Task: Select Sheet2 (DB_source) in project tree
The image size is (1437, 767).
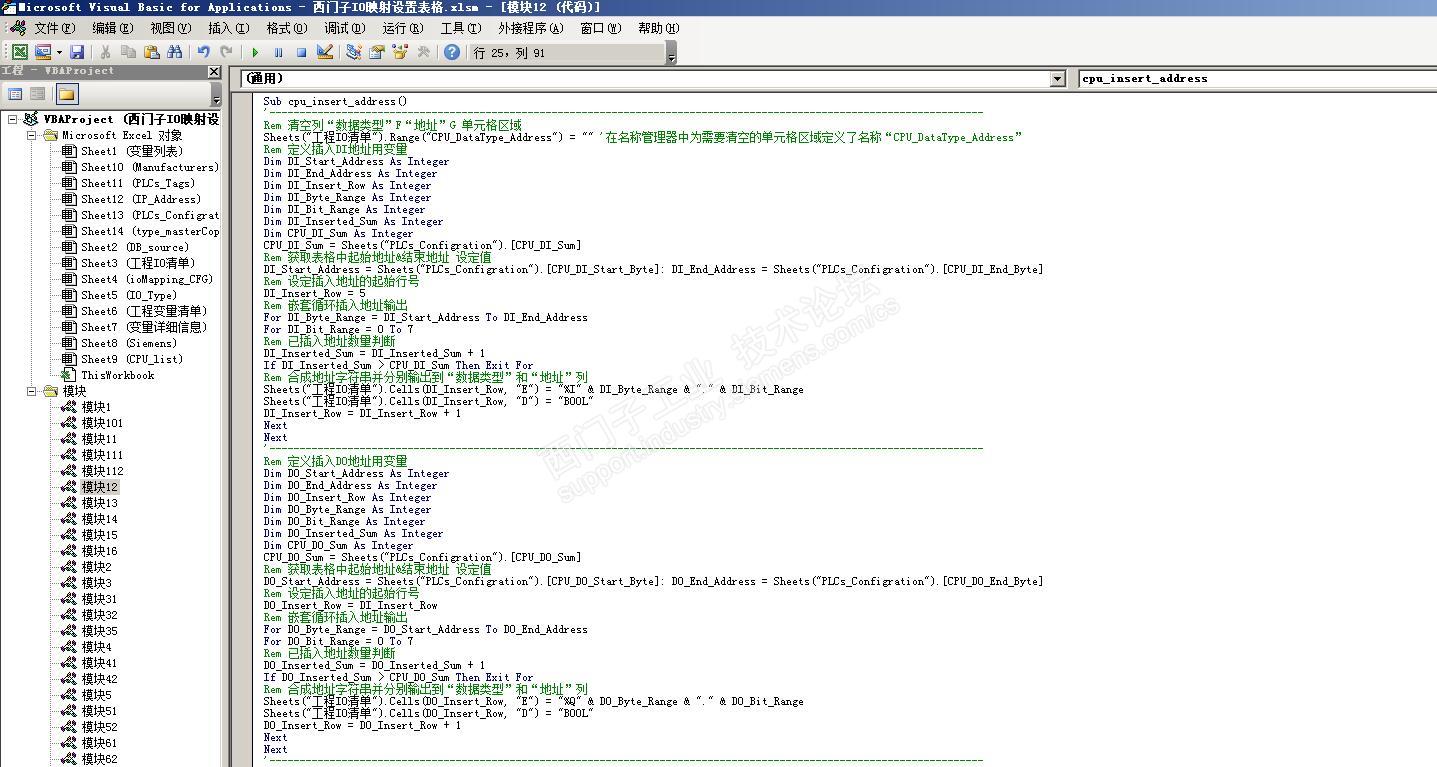Action: tap(135, 247)
